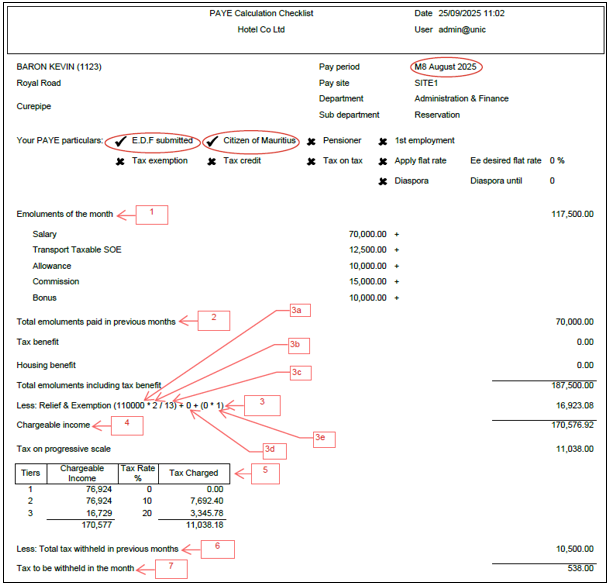Toggle the Diaspora cross mark

383,181
